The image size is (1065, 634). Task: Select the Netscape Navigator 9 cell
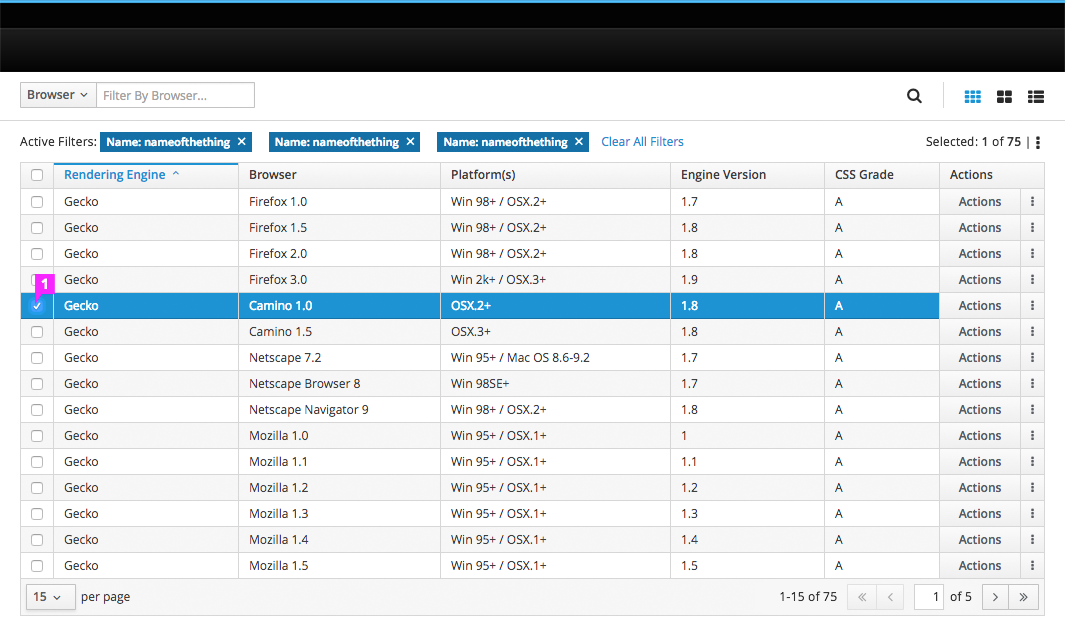pos(340,410)
